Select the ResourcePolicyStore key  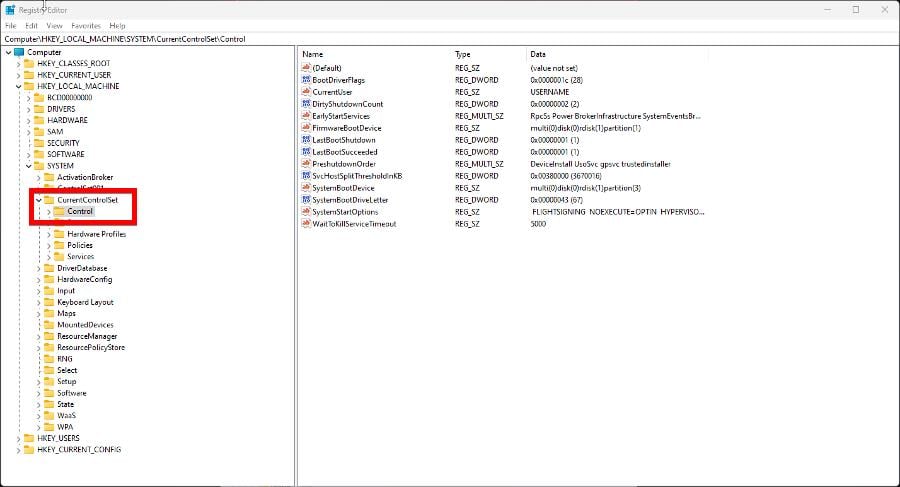91,347
